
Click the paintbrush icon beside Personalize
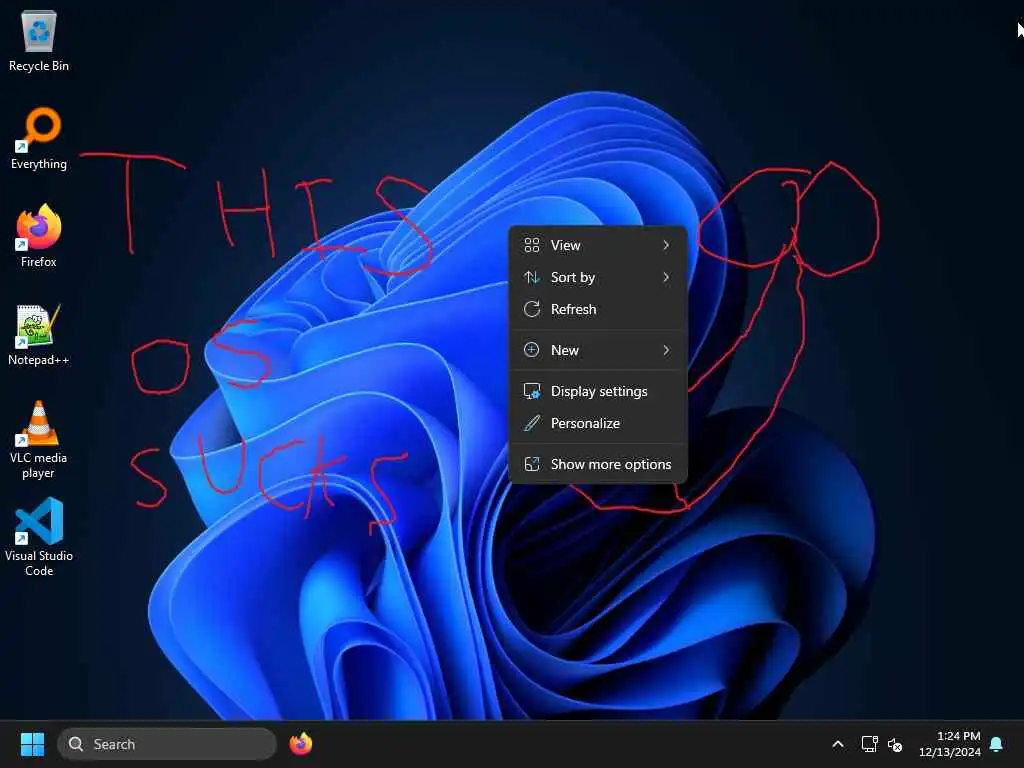tap(532, 423)
